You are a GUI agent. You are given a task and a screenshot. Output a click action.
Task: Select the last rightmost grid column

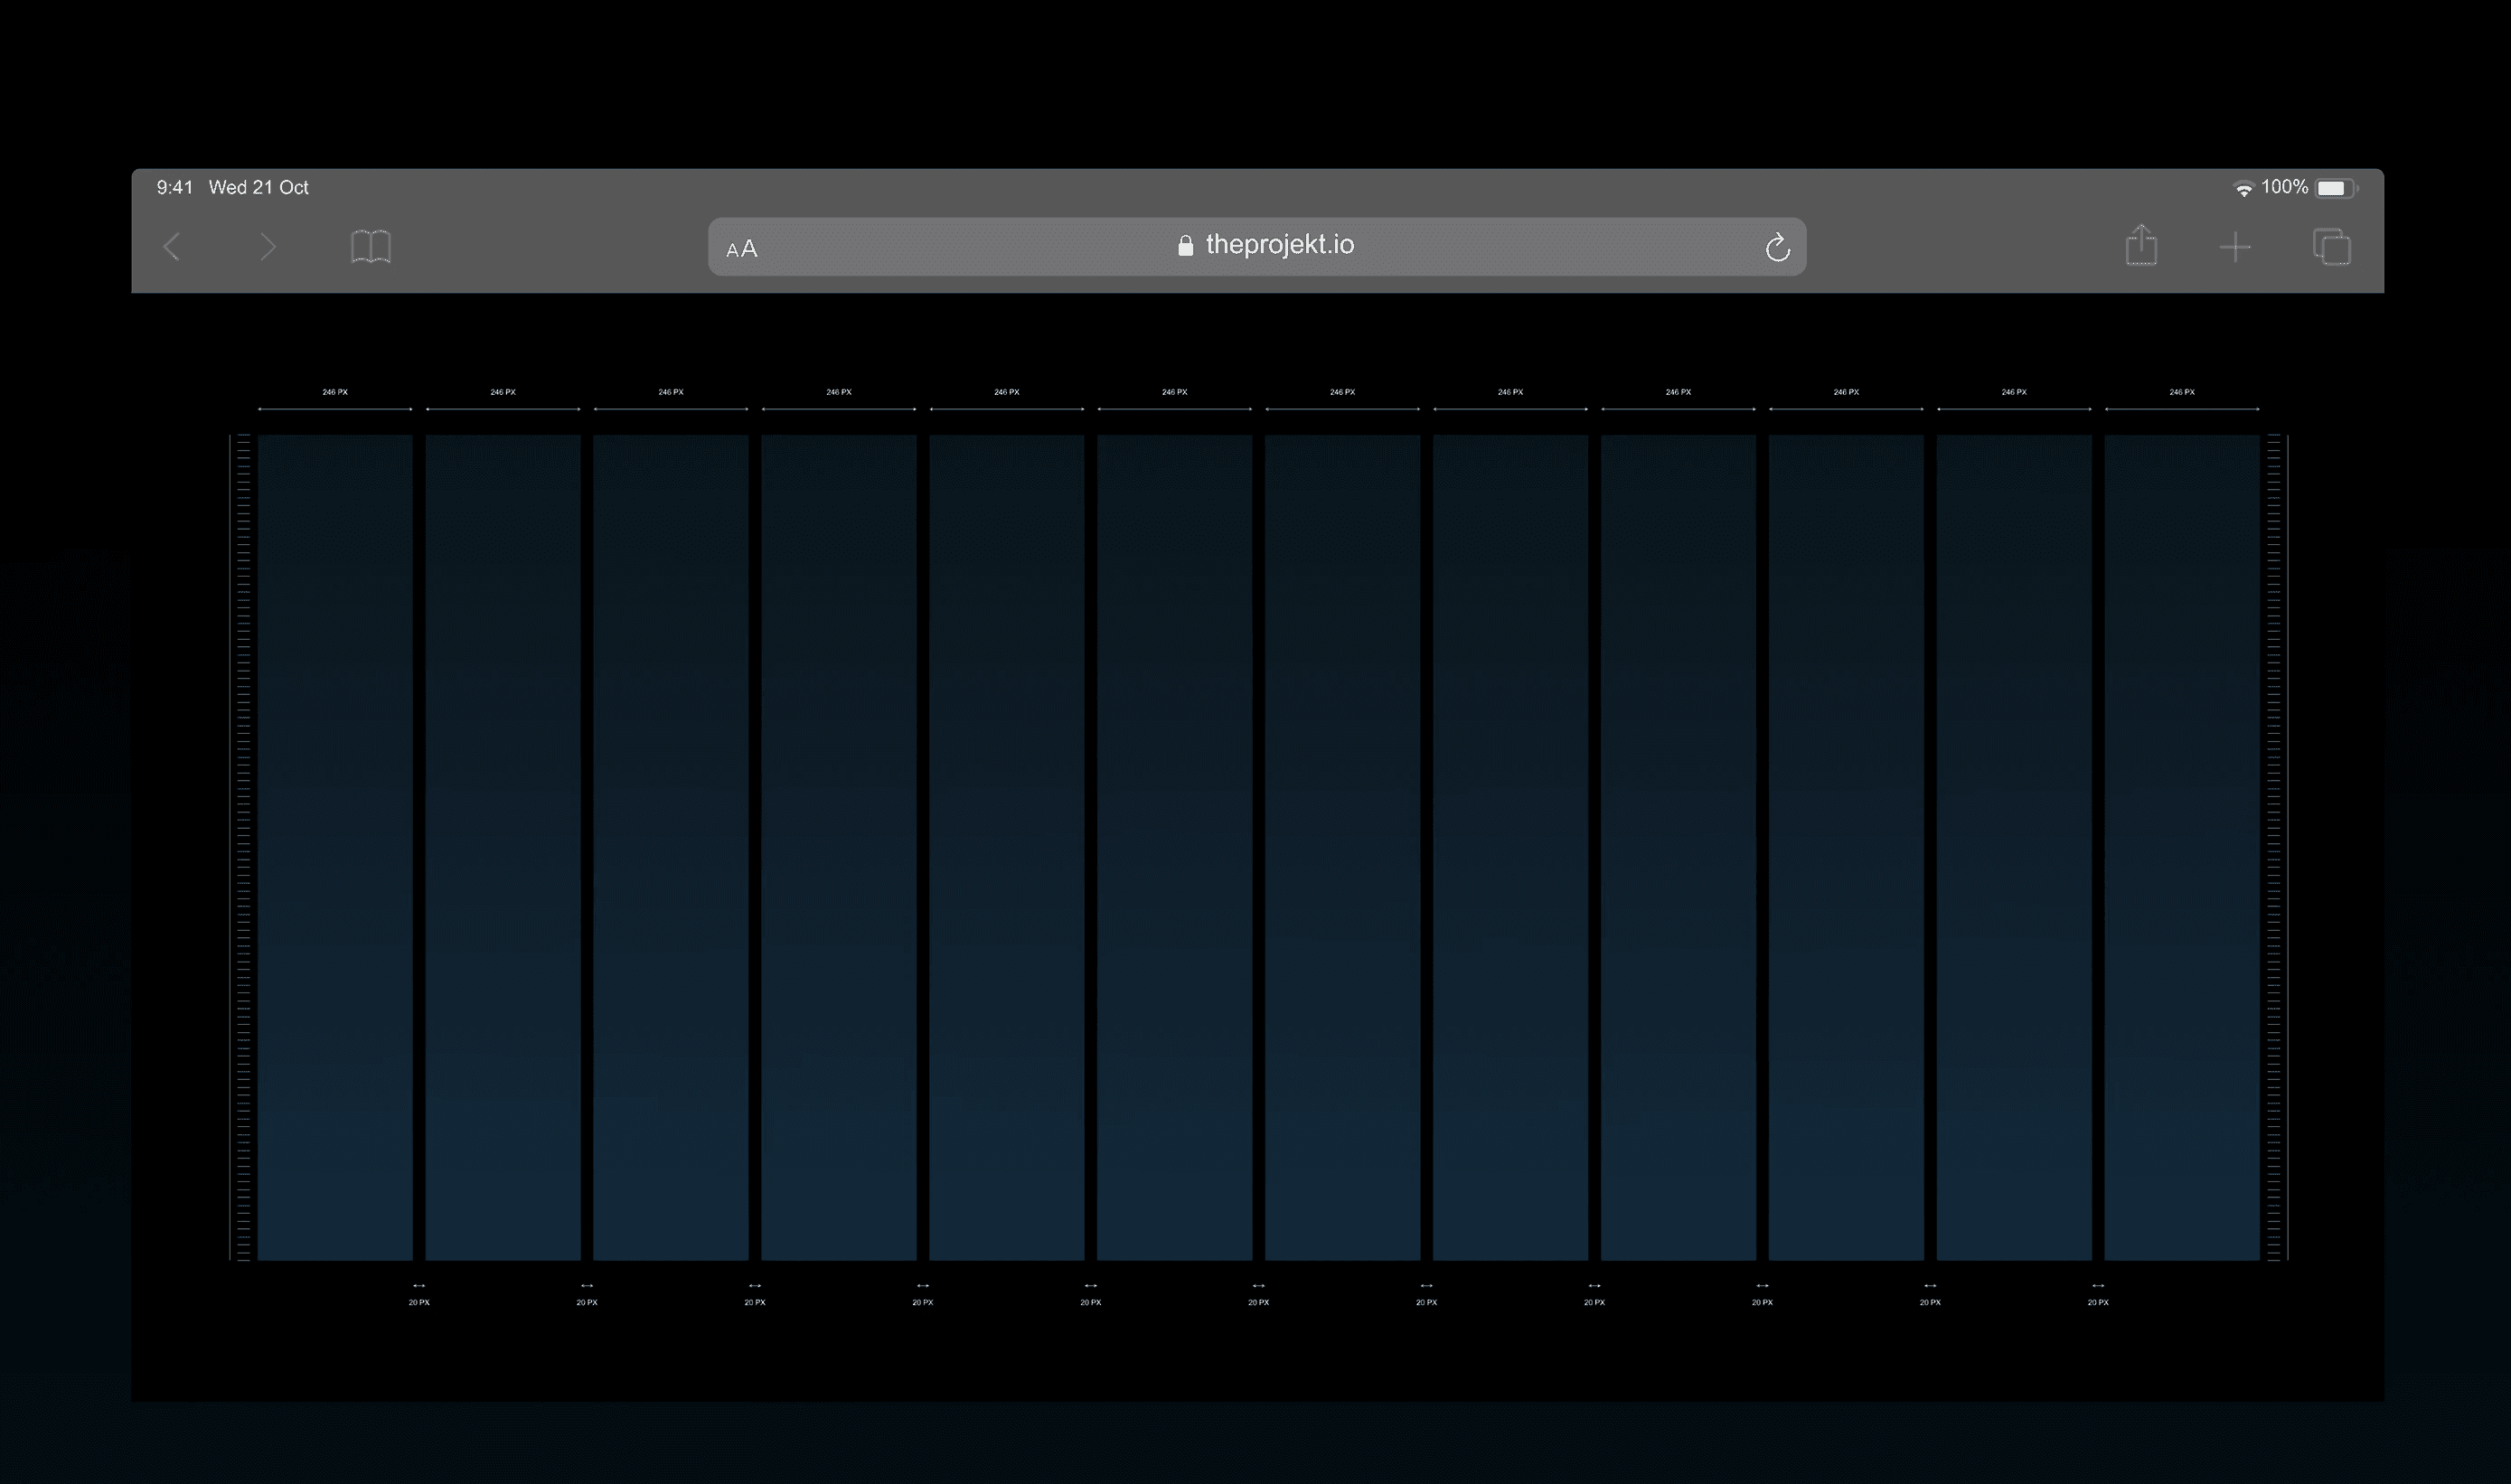(2181, 846)
